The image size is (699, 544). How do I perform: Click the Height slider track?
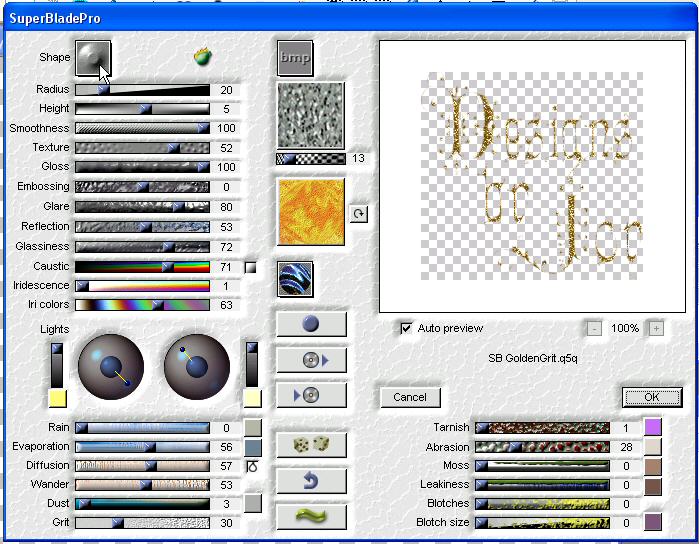pos(142,109)
